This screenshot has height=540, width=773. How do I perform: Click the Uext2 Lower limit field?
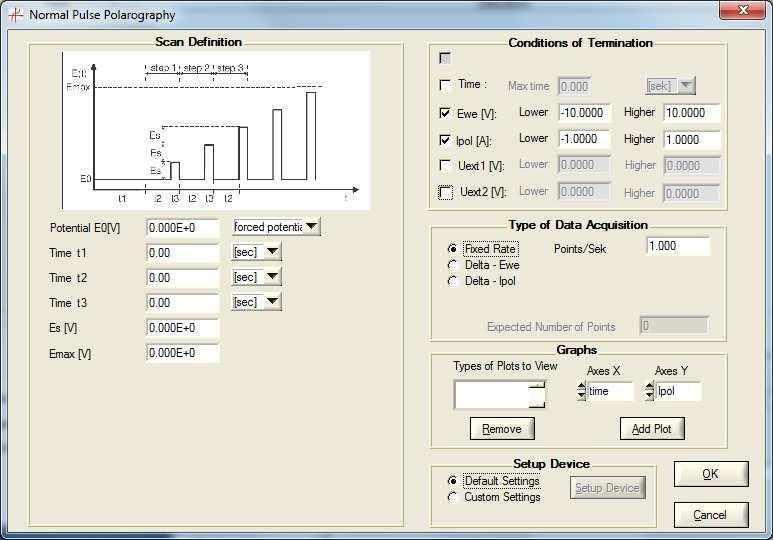click(x=585, y=192)
